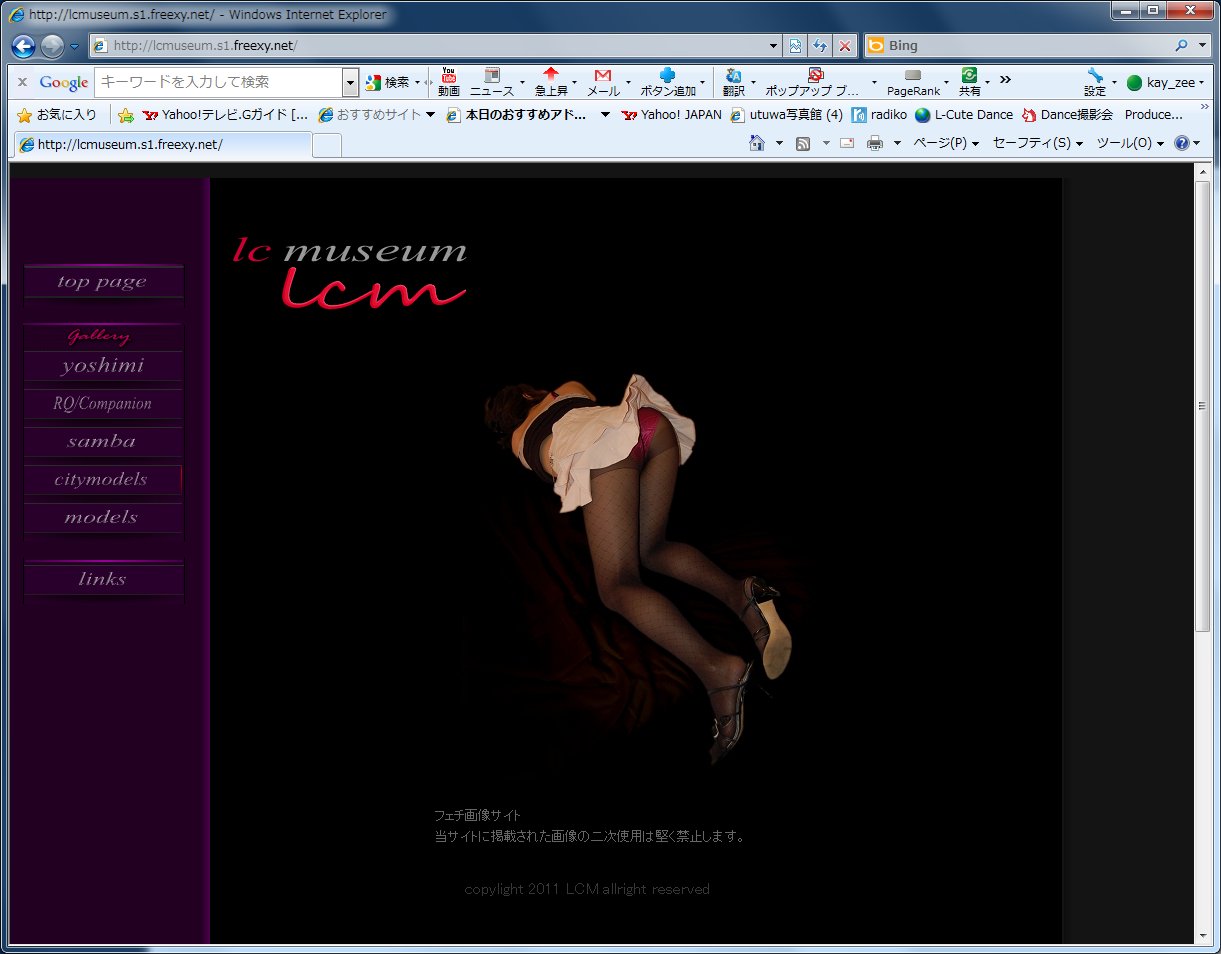Click the RSS feeds icon
1221x954 pixels.
(x=802, y=144)
